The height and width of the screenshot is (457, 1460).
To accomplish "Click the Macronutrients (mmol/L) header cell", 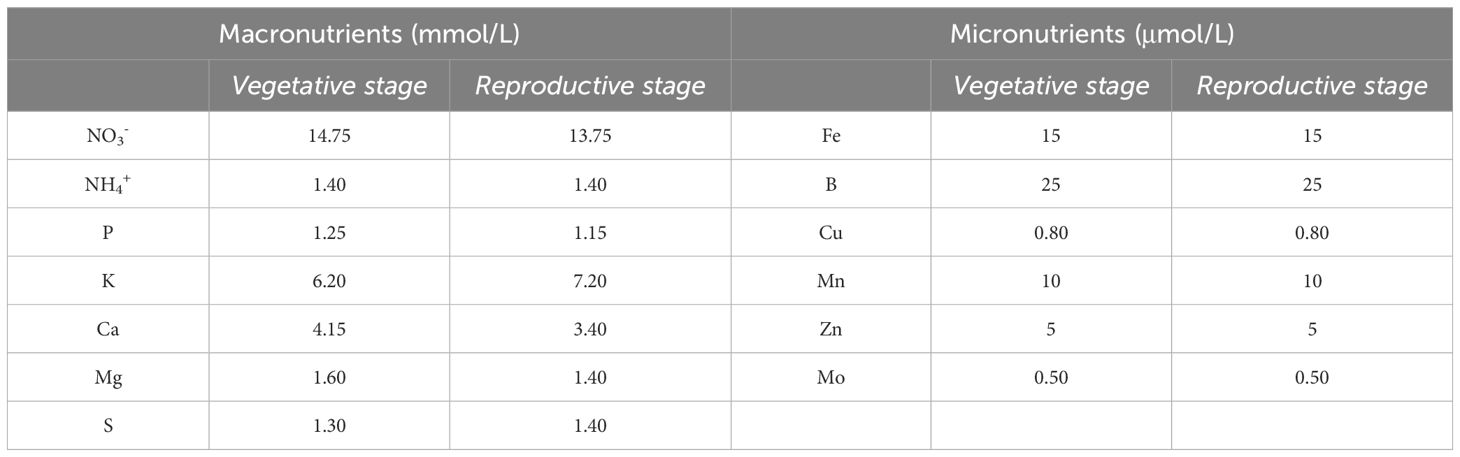I will pyautogui.click(x=369, y=34).
